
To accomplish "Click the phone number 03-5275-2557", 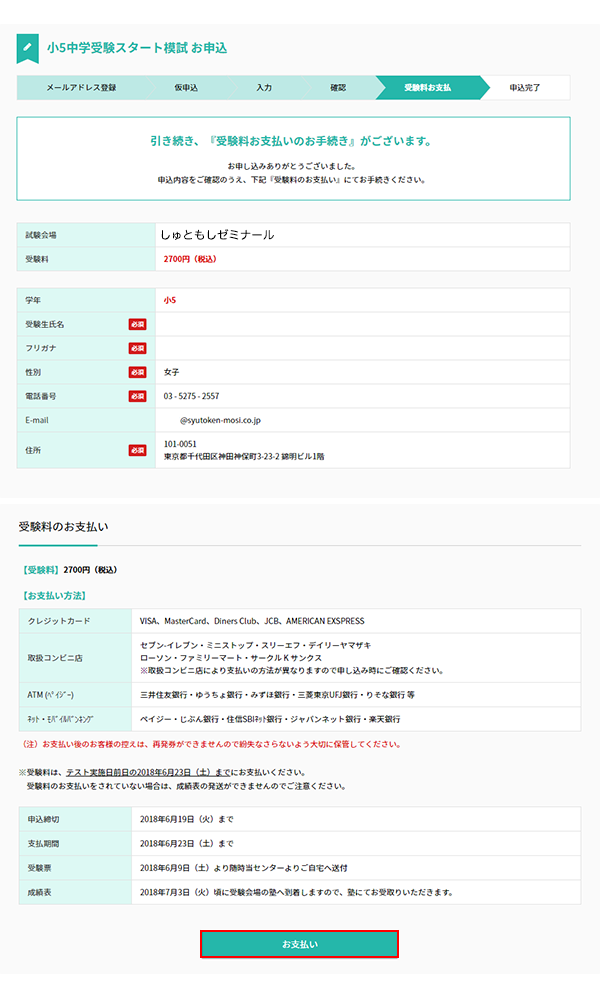I will pyautogui.click(x=192, y=396).
